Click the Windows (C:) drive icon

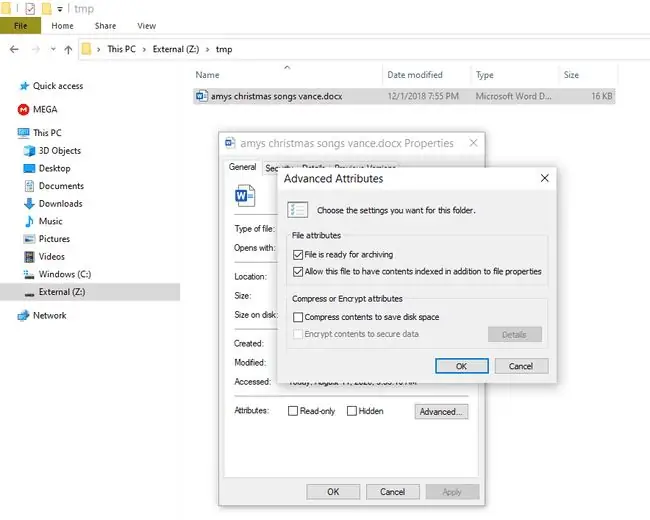pyautogui.click(x=29, y=275)
